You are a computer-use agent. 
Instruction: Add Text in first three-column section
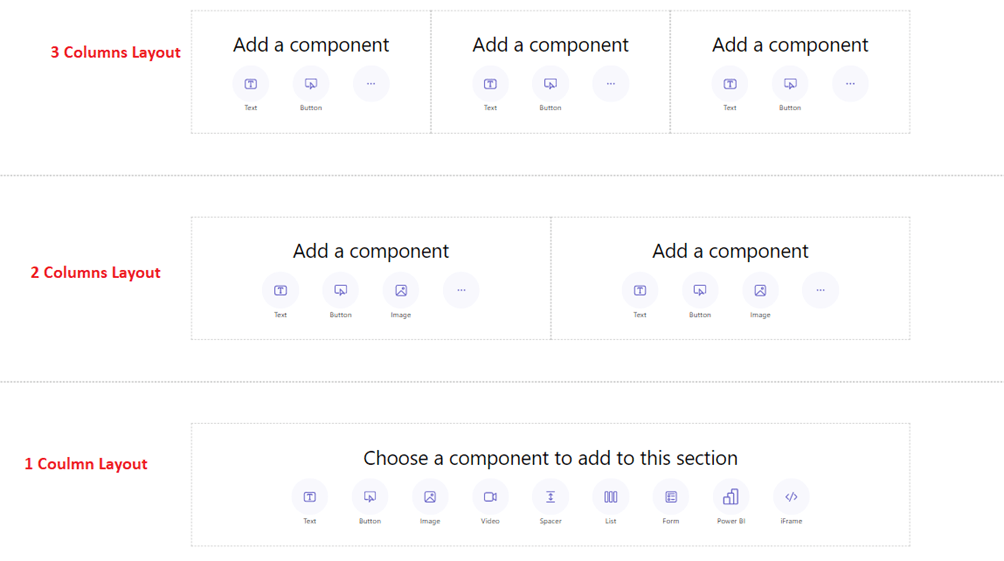tap(251, 84)
